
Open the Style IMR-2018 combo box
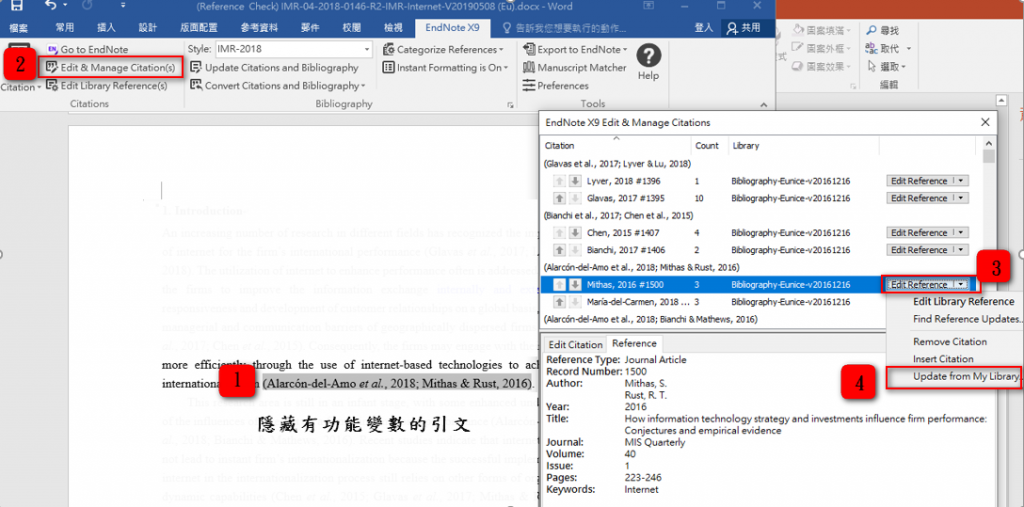(x=293, y=49)
